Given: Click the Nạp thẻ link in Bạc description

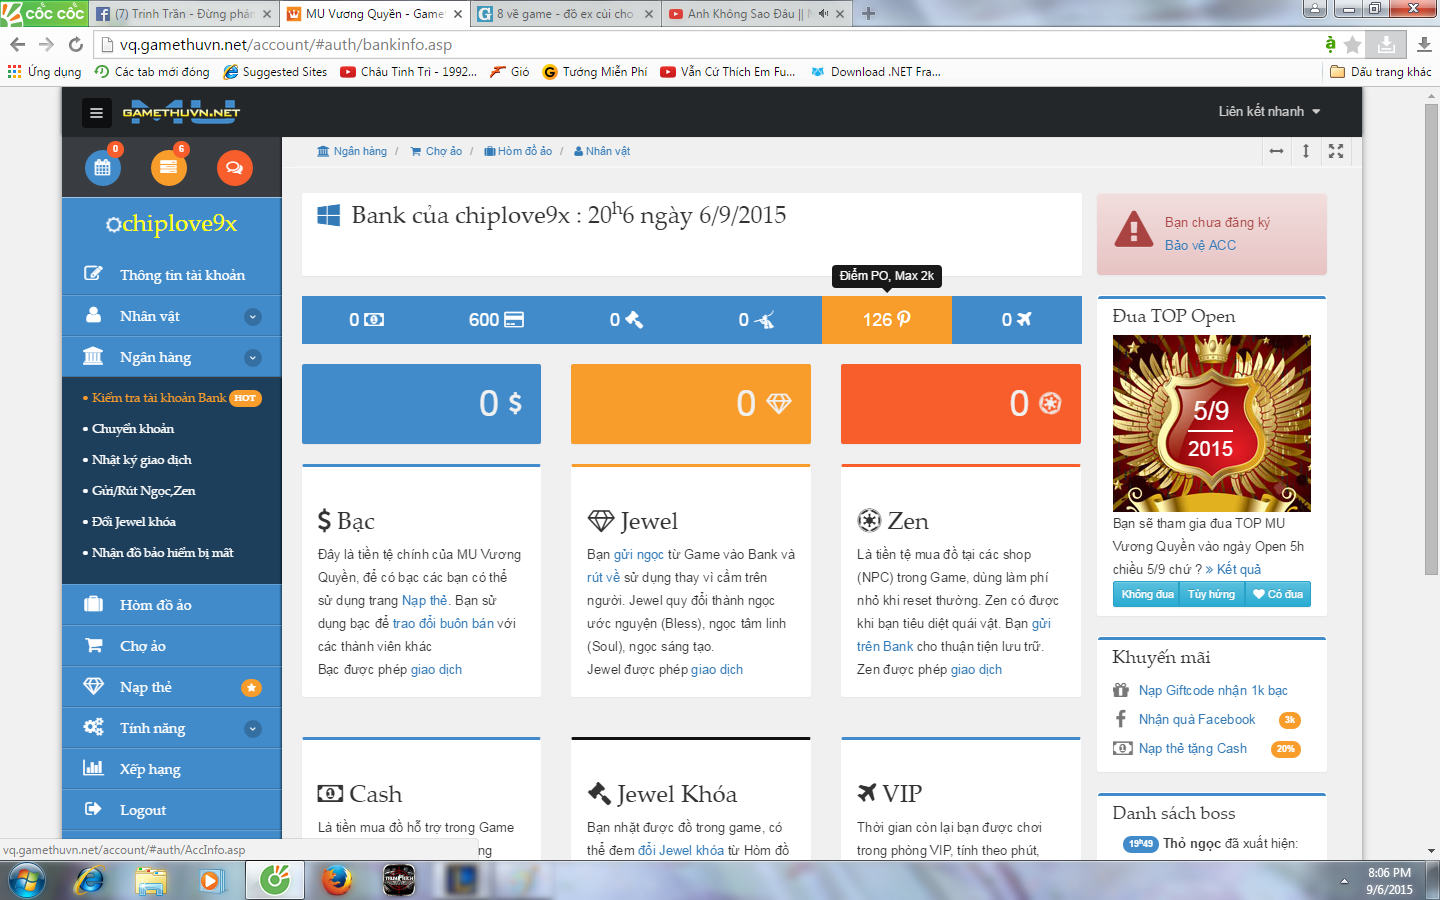Looking at the screenshot, I should pyautogui.click(x=425, y=601).
